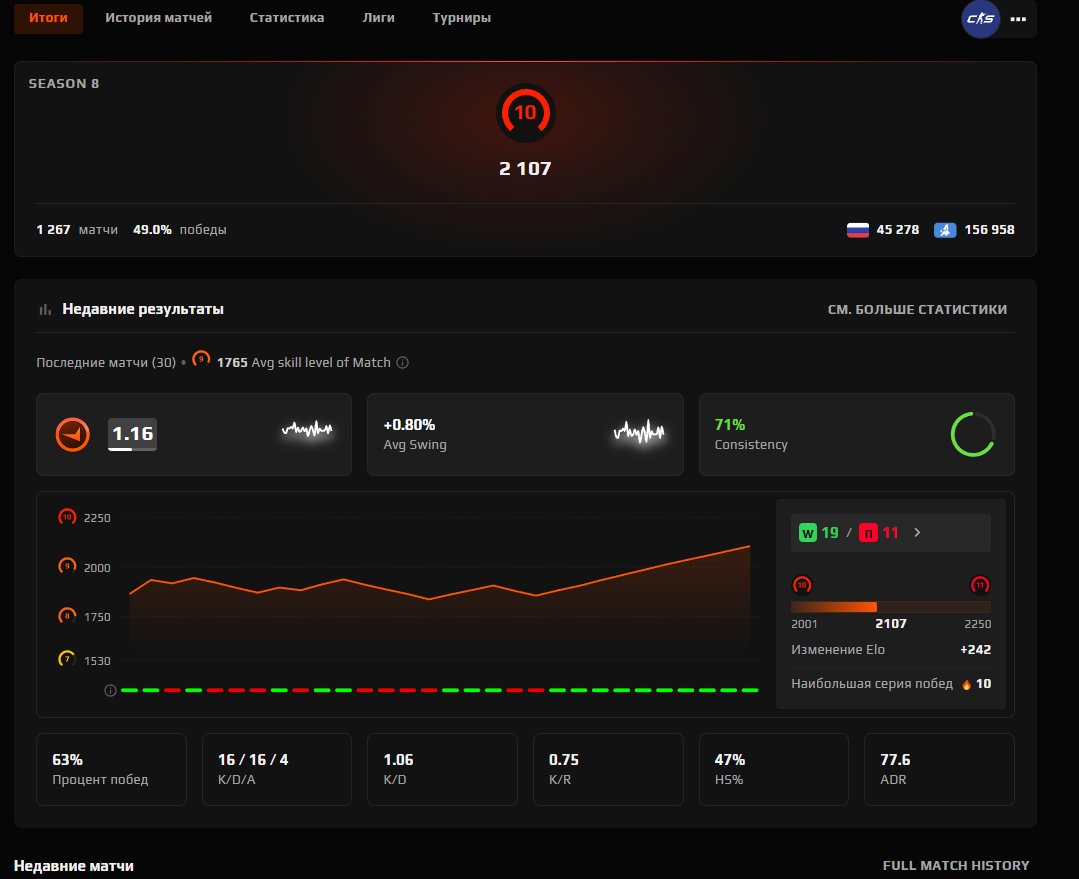Click Последние матчи (30) label
The width and height of the screenshot is (1079, 879).
tap(106, 363)
